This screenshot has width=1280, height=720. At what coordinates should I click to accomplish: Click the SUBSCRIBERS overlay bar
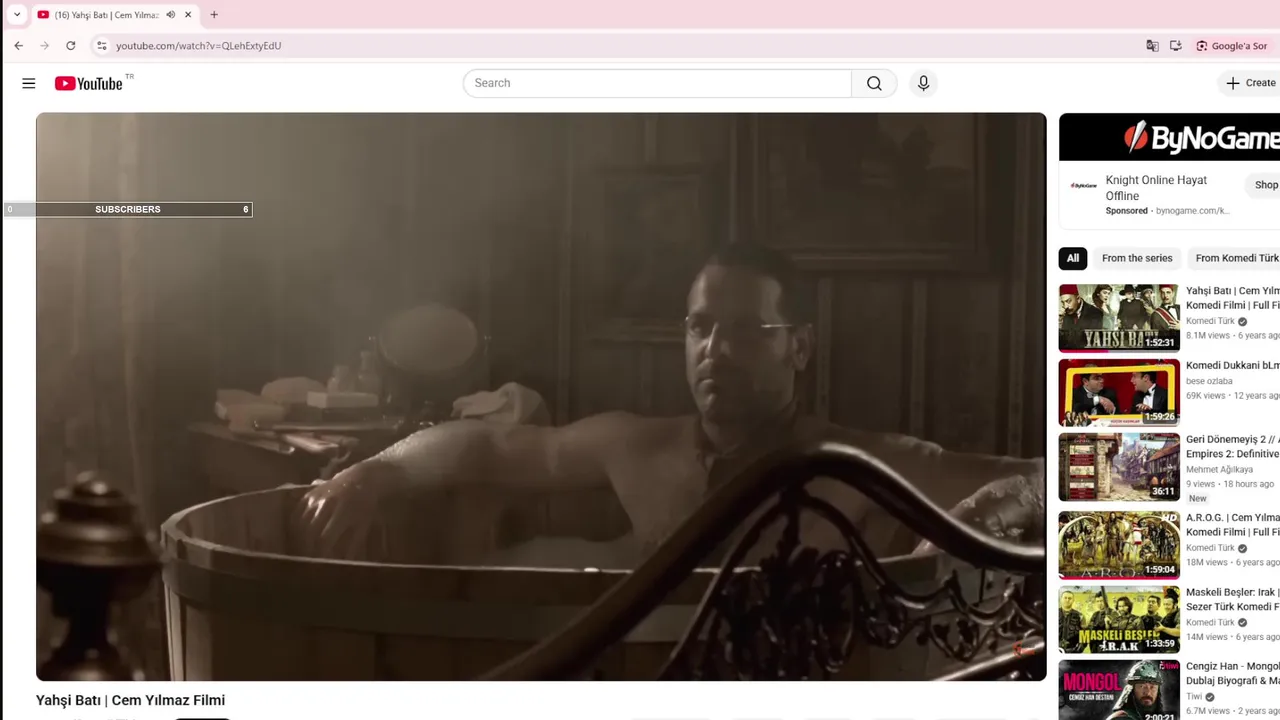pos(128,209)
